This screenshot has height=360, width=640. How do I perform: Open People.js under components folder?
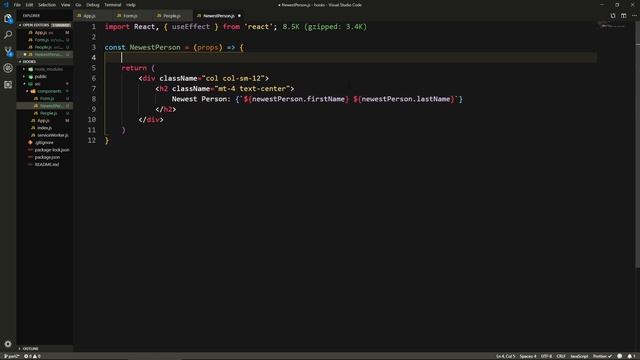(44, 113)
